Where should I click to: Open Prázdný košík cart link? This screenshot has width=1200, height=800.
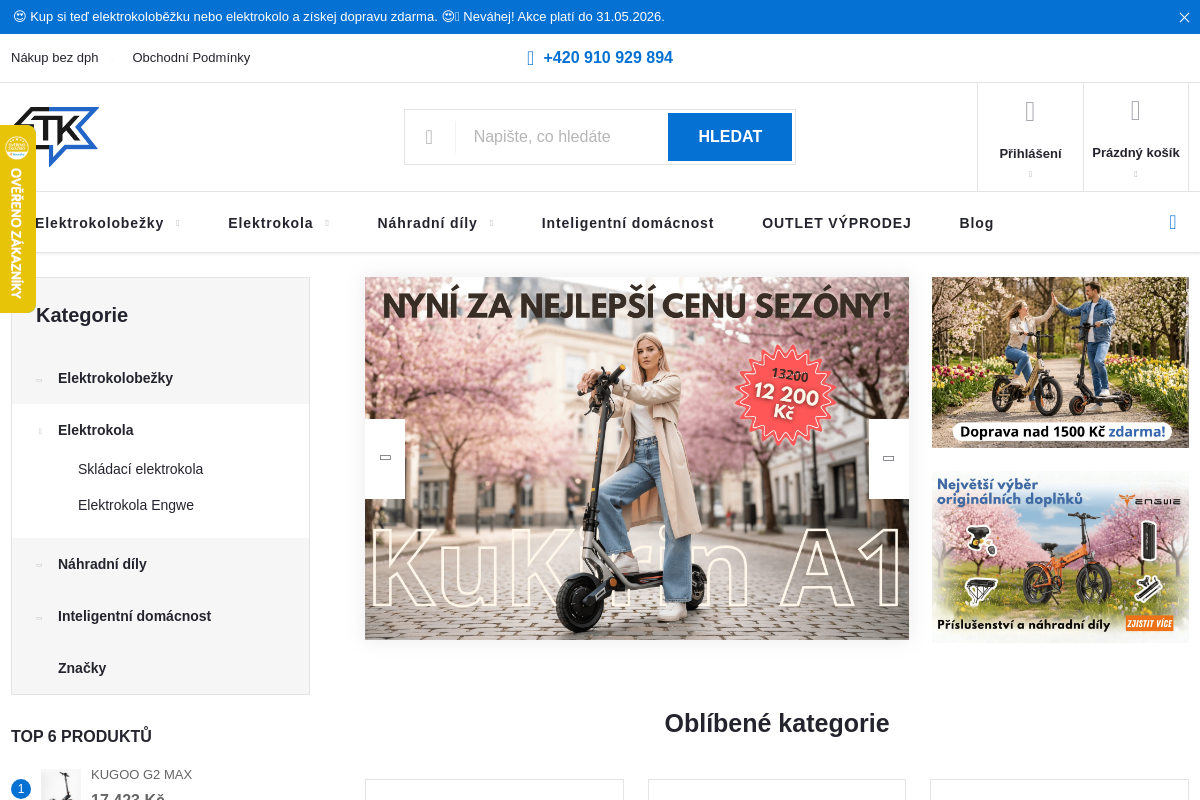pyautogui.click(x=1136, y=153)
